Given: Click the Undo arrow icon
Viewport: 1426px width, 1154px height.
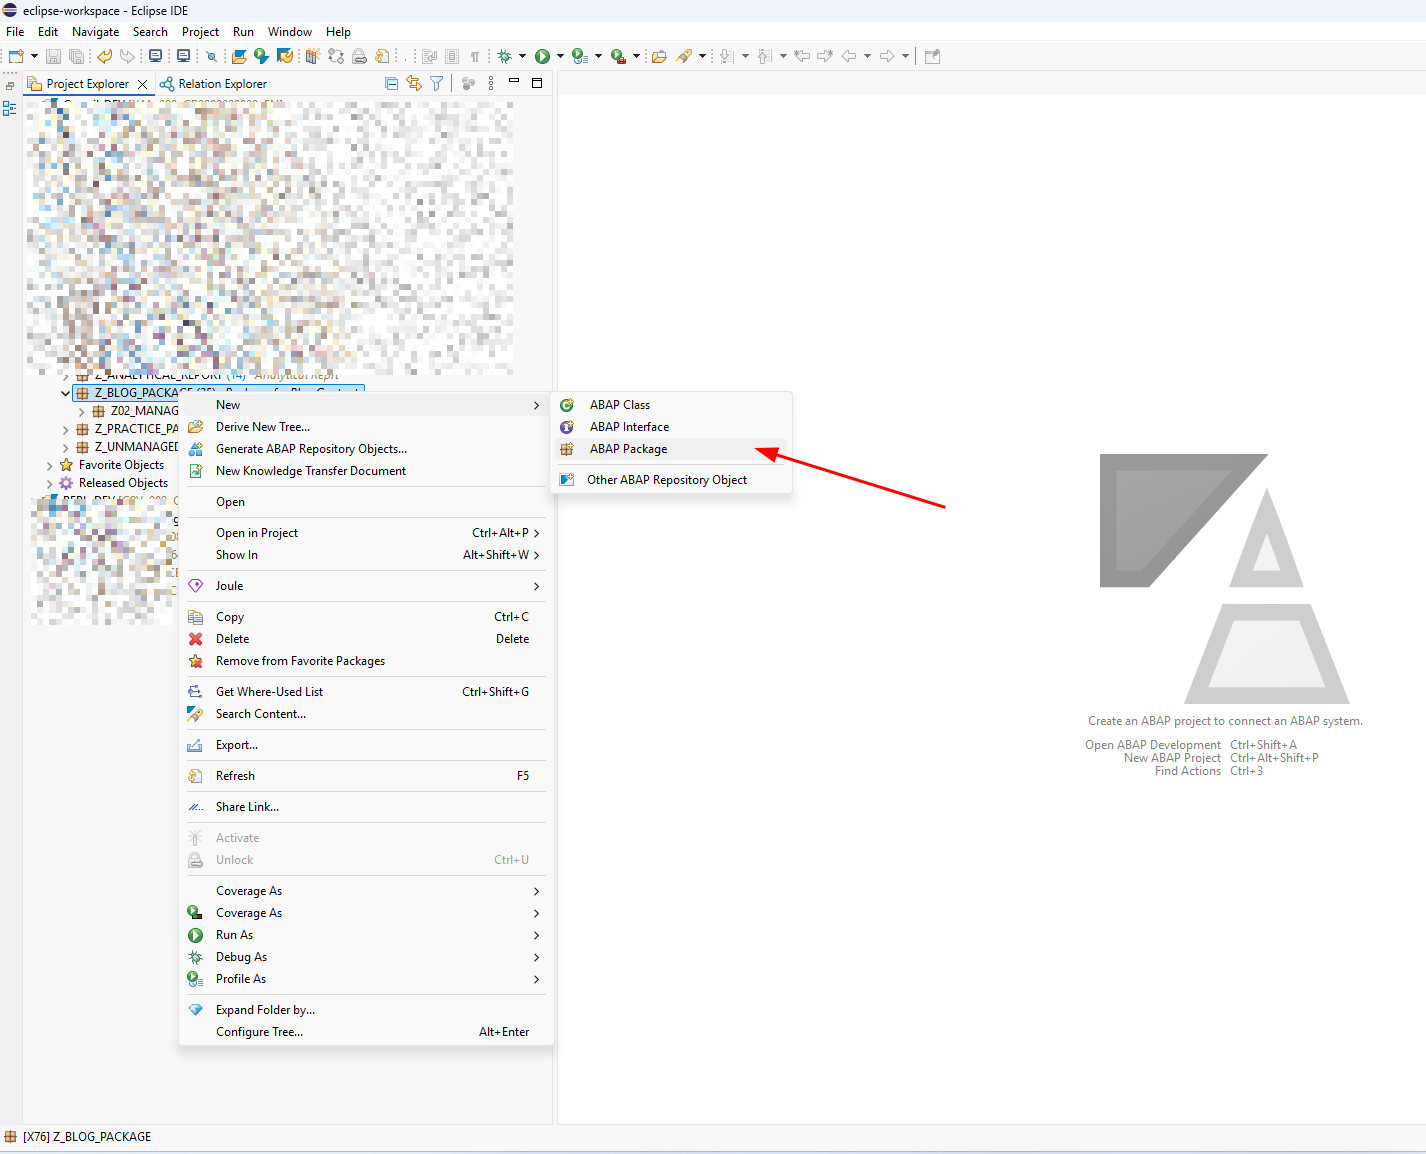Looking at the screenshot, I should click(104, 56).
